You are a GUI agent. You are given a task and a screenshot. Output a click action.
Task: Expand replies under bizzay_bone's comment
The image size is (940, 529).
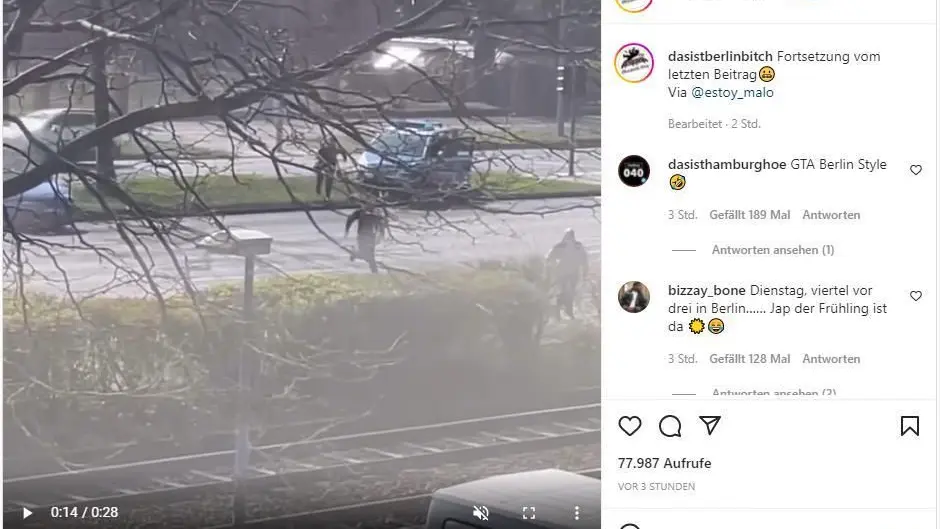tap(774, 393)
